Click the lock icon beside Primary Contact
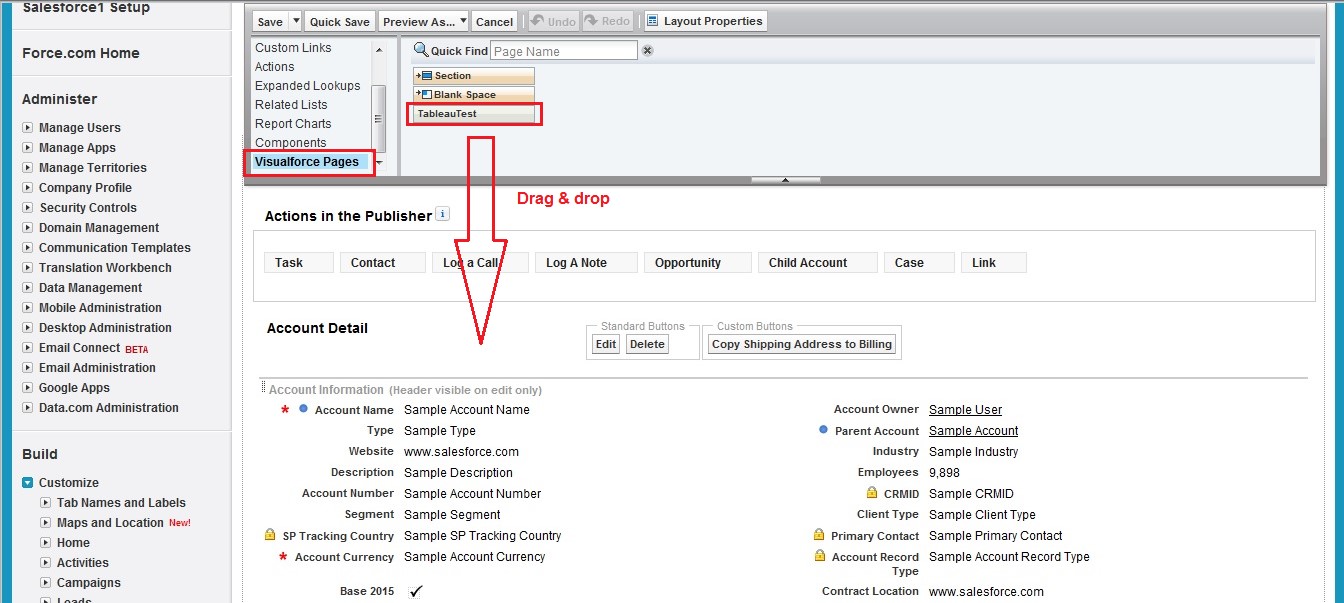Screen dimensions: 1344x603 pyautogui.click(x=819, y=535)
